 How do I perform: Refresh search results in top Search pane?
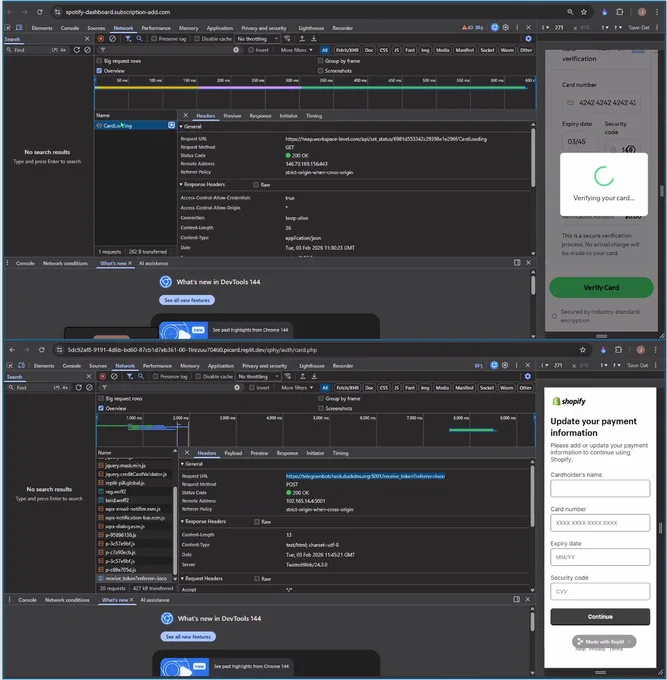76,50
